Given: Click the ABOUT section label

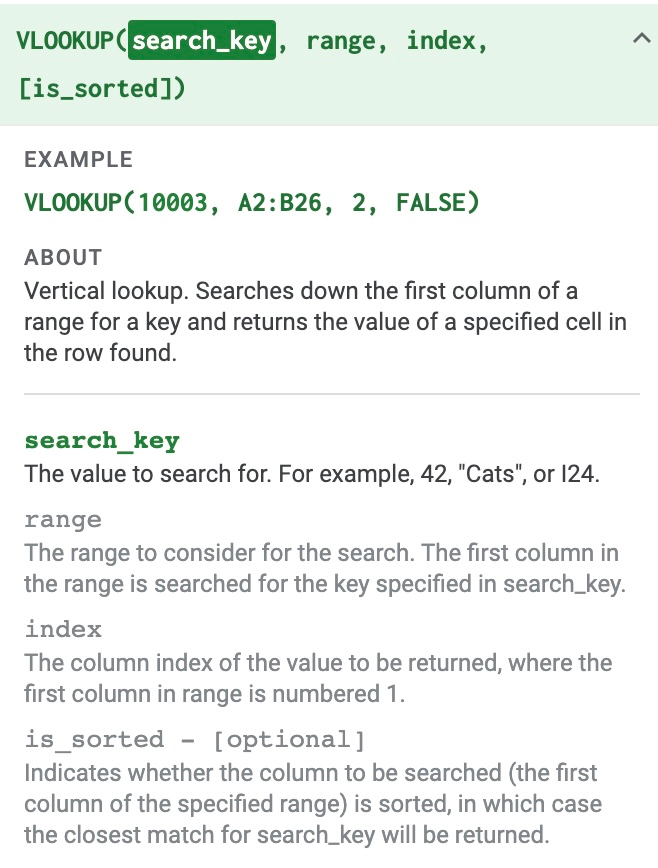Looking at the screenshot, I should point(63,257).
